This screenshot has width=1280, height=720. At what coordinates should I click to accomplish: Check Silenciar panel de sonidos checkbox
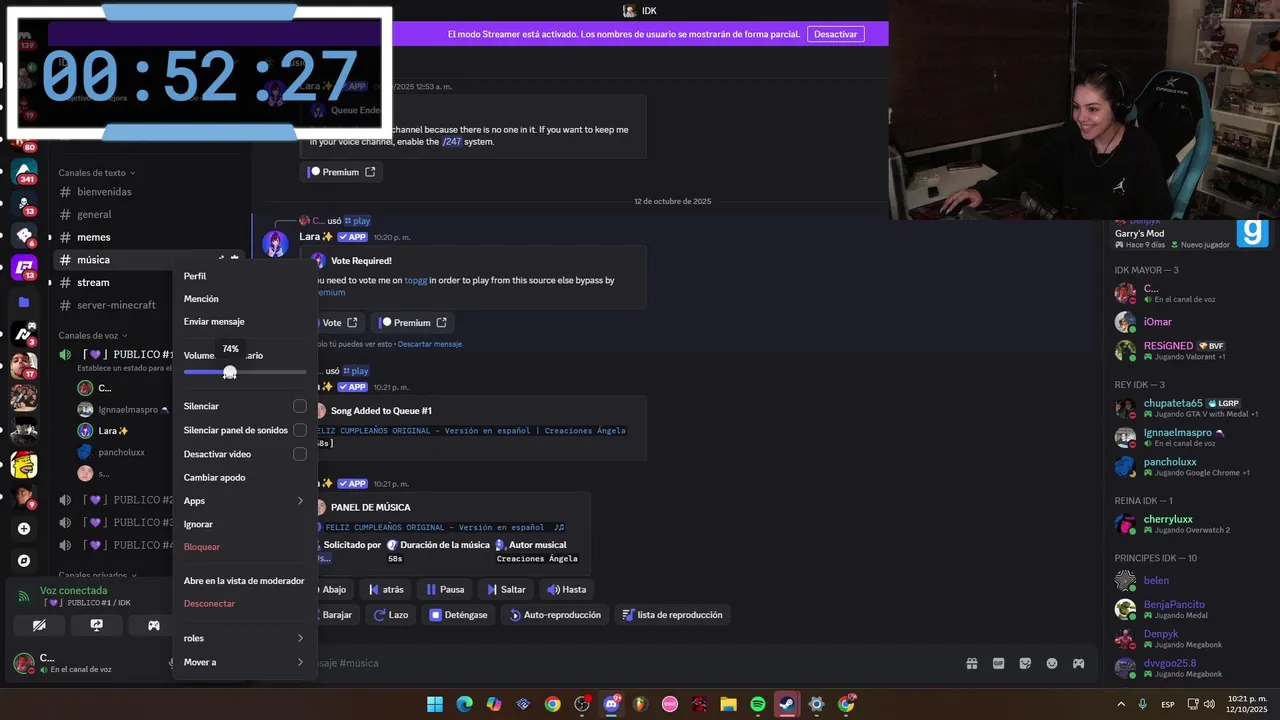coord(299,430)
